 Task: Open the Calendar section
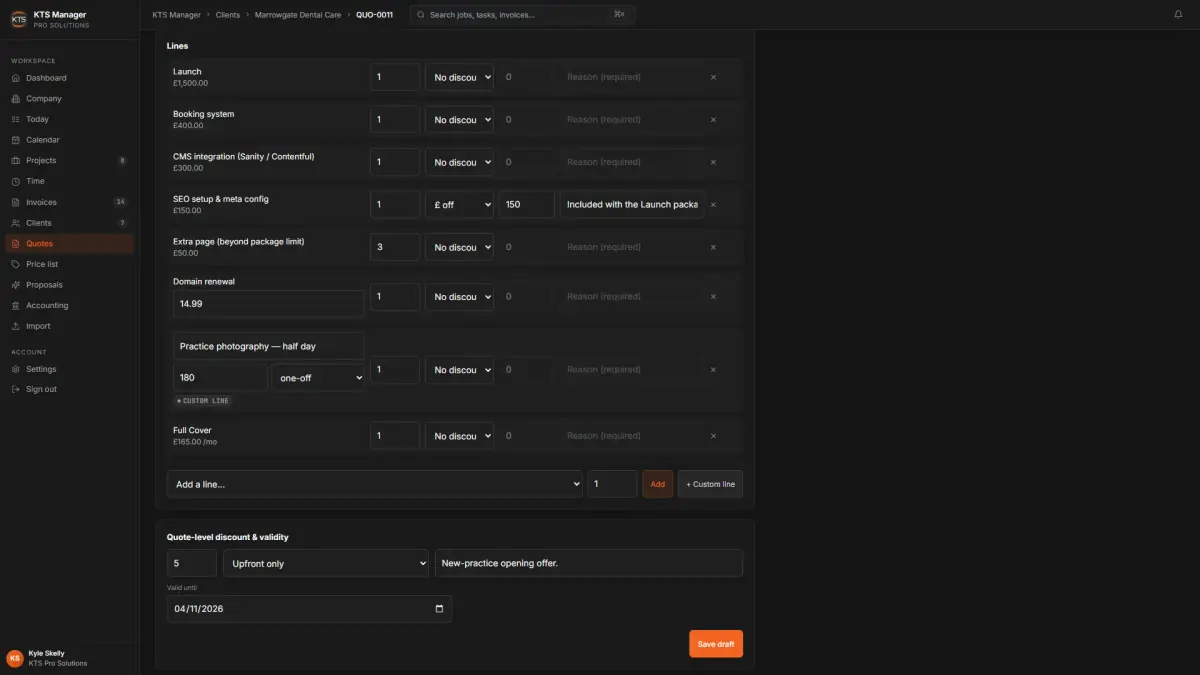69,140
